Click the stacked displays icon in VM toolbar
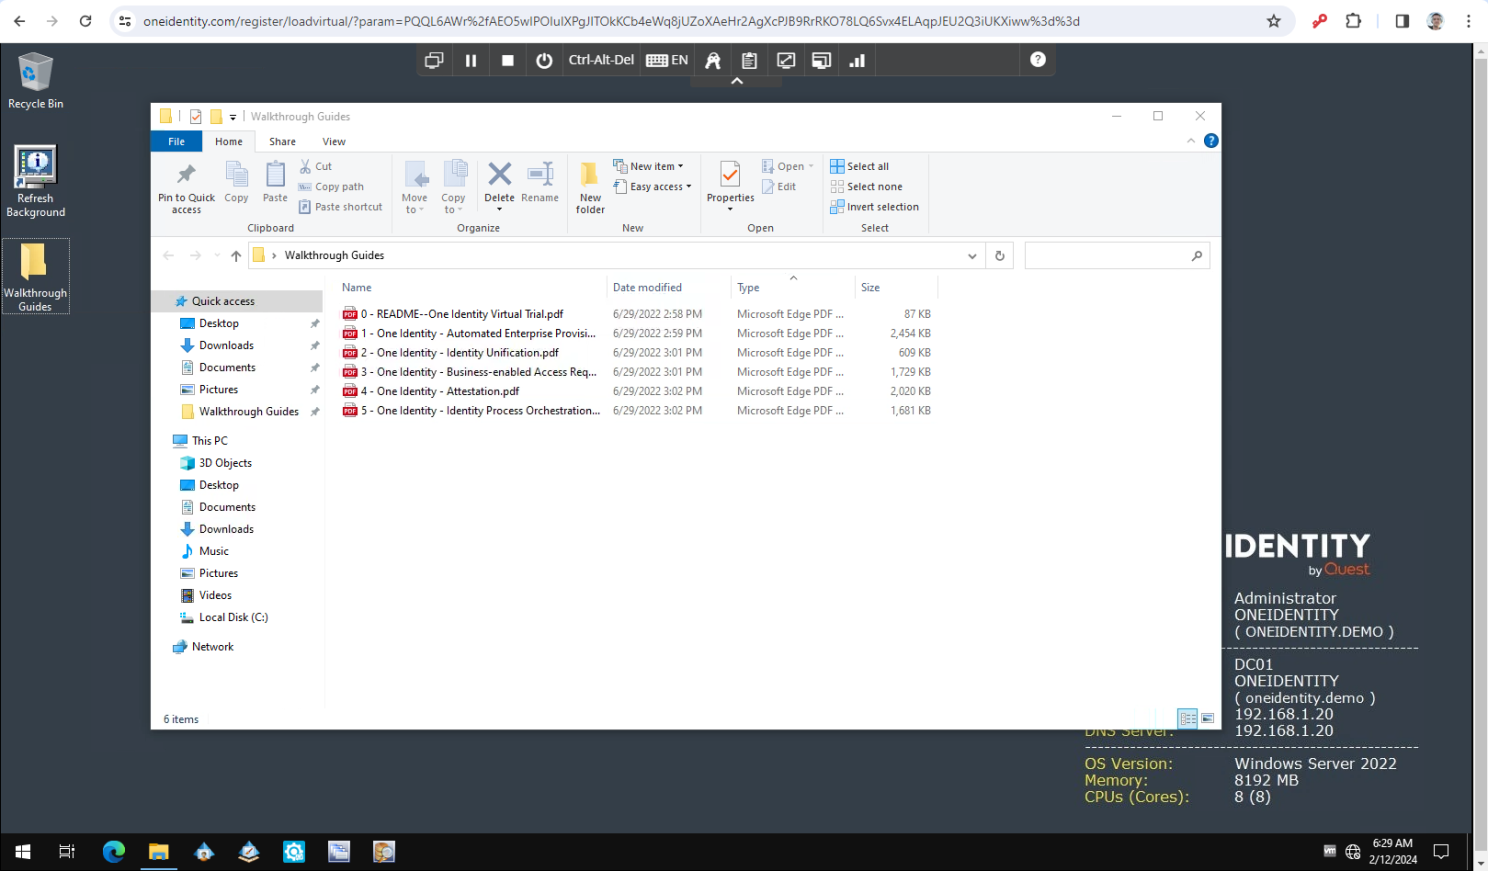This screenshot has width=1488, height=871. pyautogui.click(x=821, y=60)
